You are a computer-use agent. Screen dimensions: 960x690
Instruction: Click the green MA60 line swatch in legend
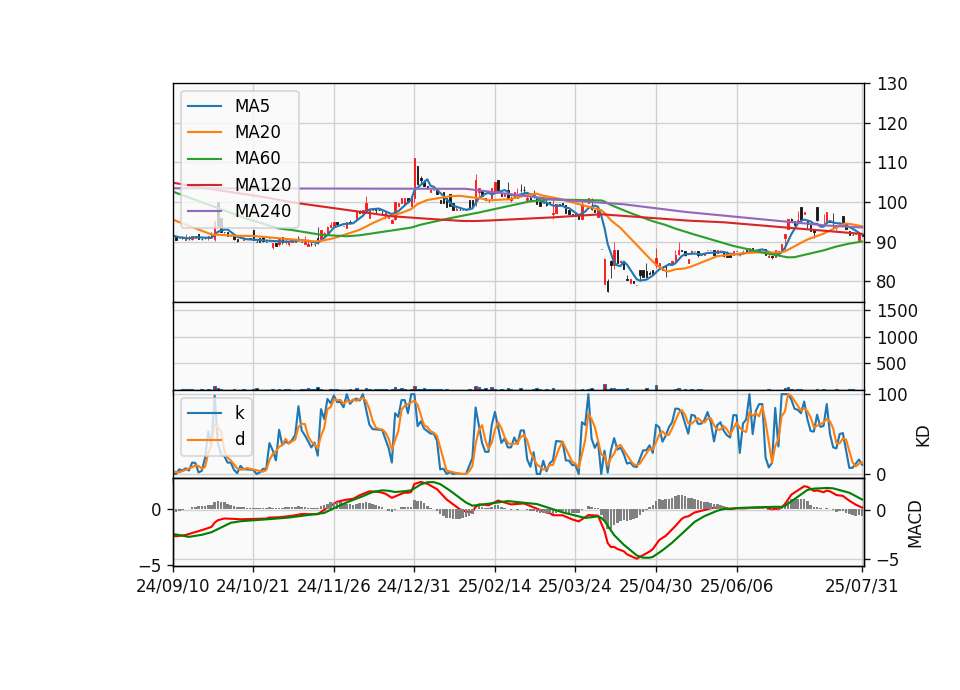(204, 158)
